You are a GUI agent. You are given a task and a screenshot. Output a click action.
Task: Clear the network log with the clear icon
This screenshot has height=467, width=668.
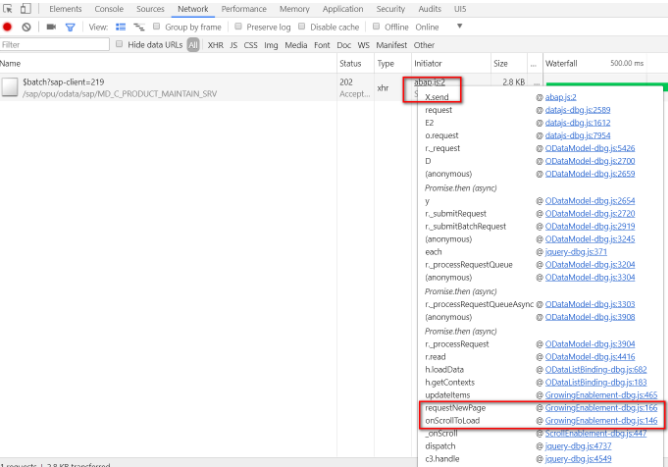[26, 27]
